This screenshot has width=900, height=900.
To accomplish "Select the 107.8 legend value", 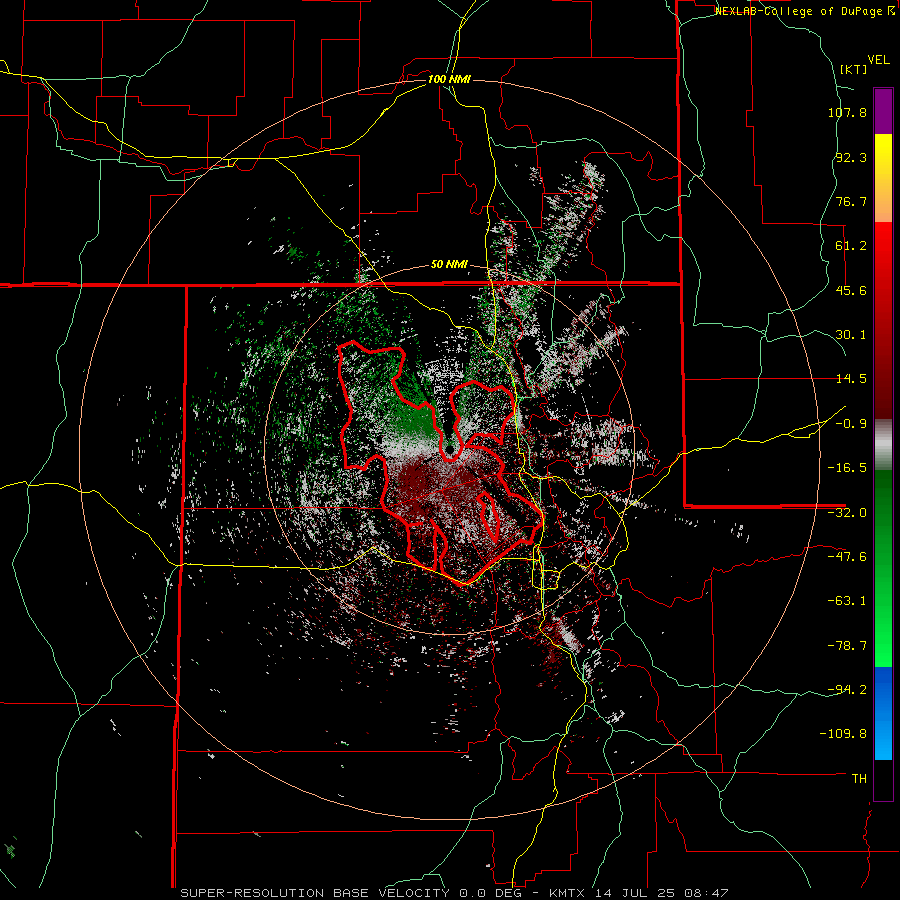I will pyautogui.click(x=847, y=112).
